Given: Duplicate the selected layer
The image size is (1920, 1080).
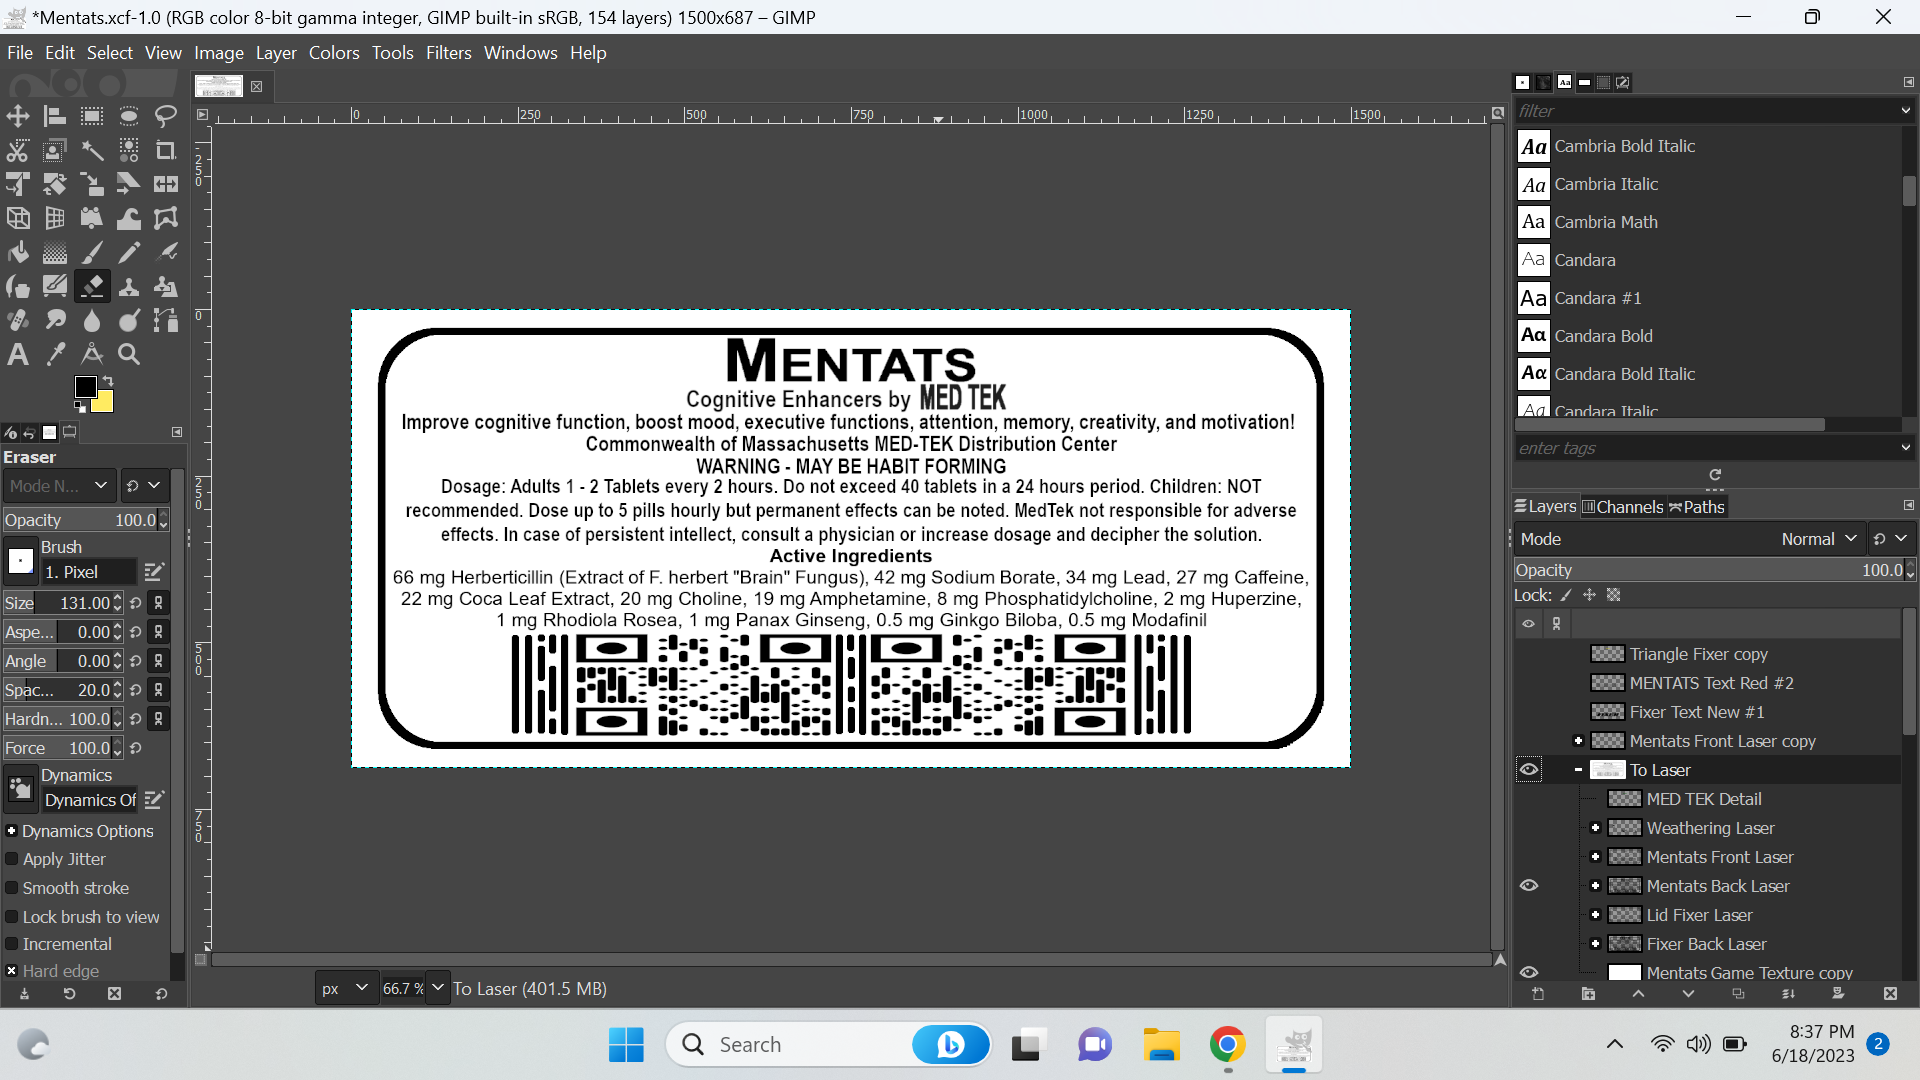Looking at the screenshot, I should (1738, 994).
